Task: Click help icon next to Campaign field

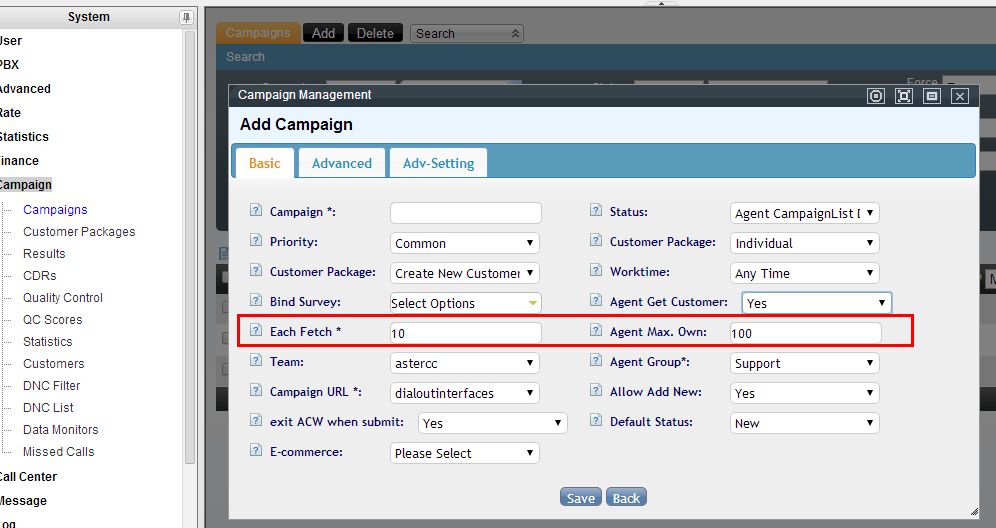Action: pos(255,212)
